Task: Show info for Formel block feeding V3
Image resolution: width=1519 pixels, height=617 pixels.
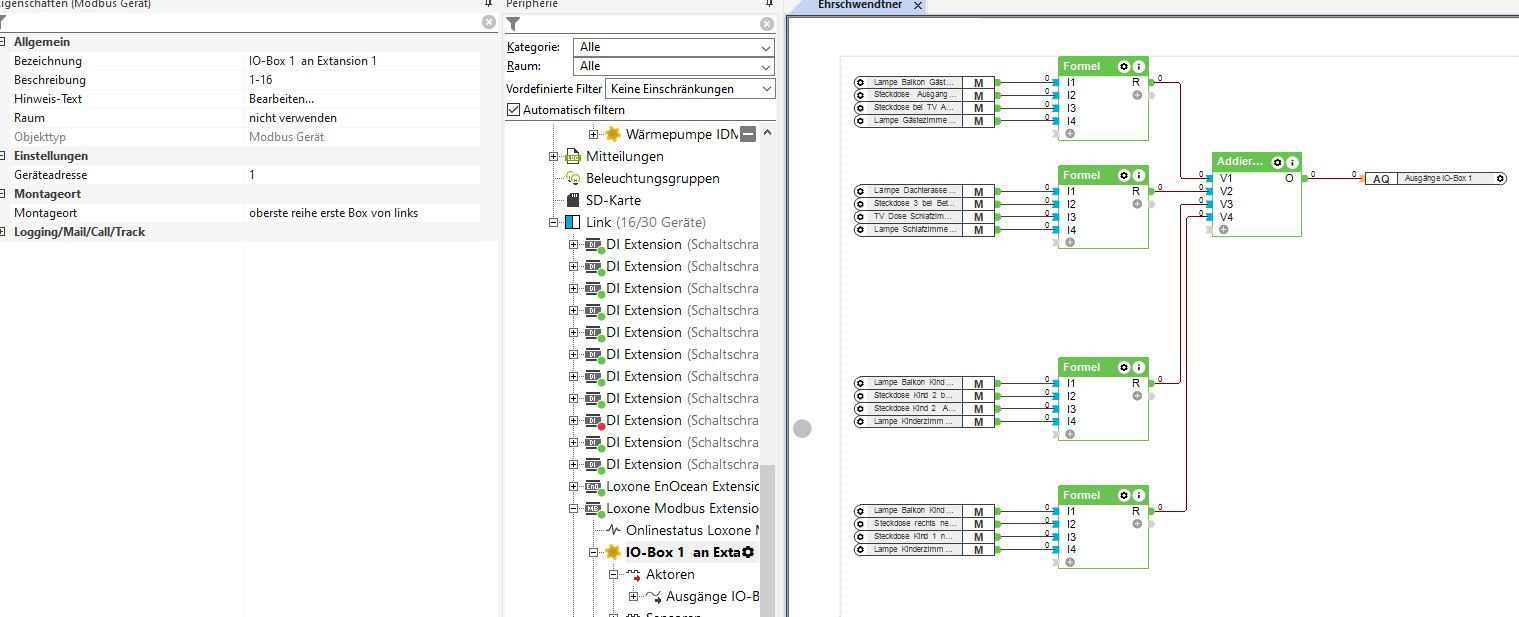Action: pyautogui.click(x=1138, y=367)
